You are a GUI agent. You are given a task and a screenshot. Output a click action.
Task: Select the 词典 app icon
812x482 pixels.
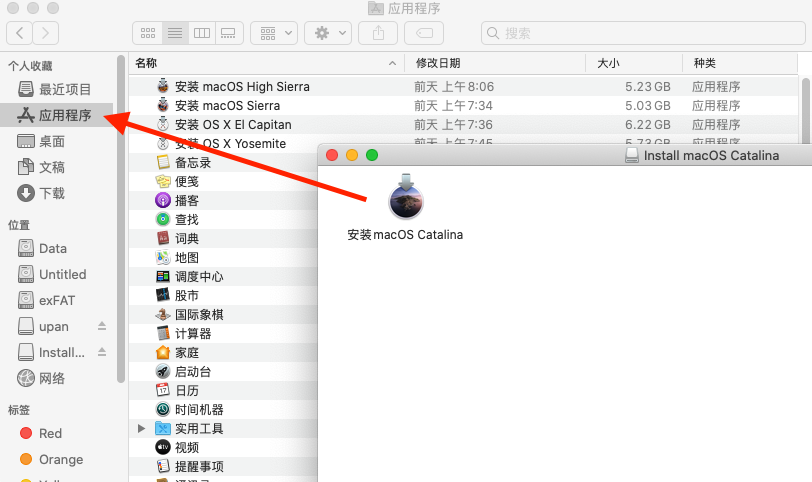coord(163,238)
